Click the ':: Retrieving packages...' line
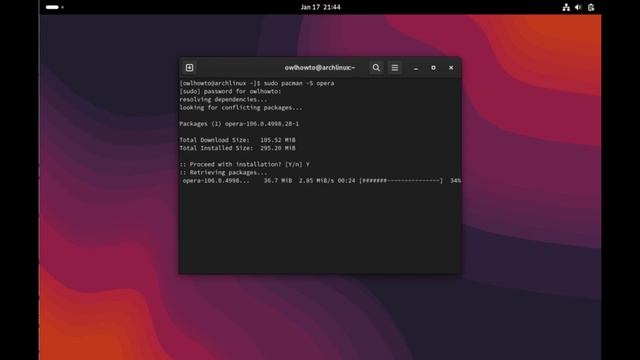Image resolution: width=640 pixels, height=360 pixels. (x=223, y=173)
